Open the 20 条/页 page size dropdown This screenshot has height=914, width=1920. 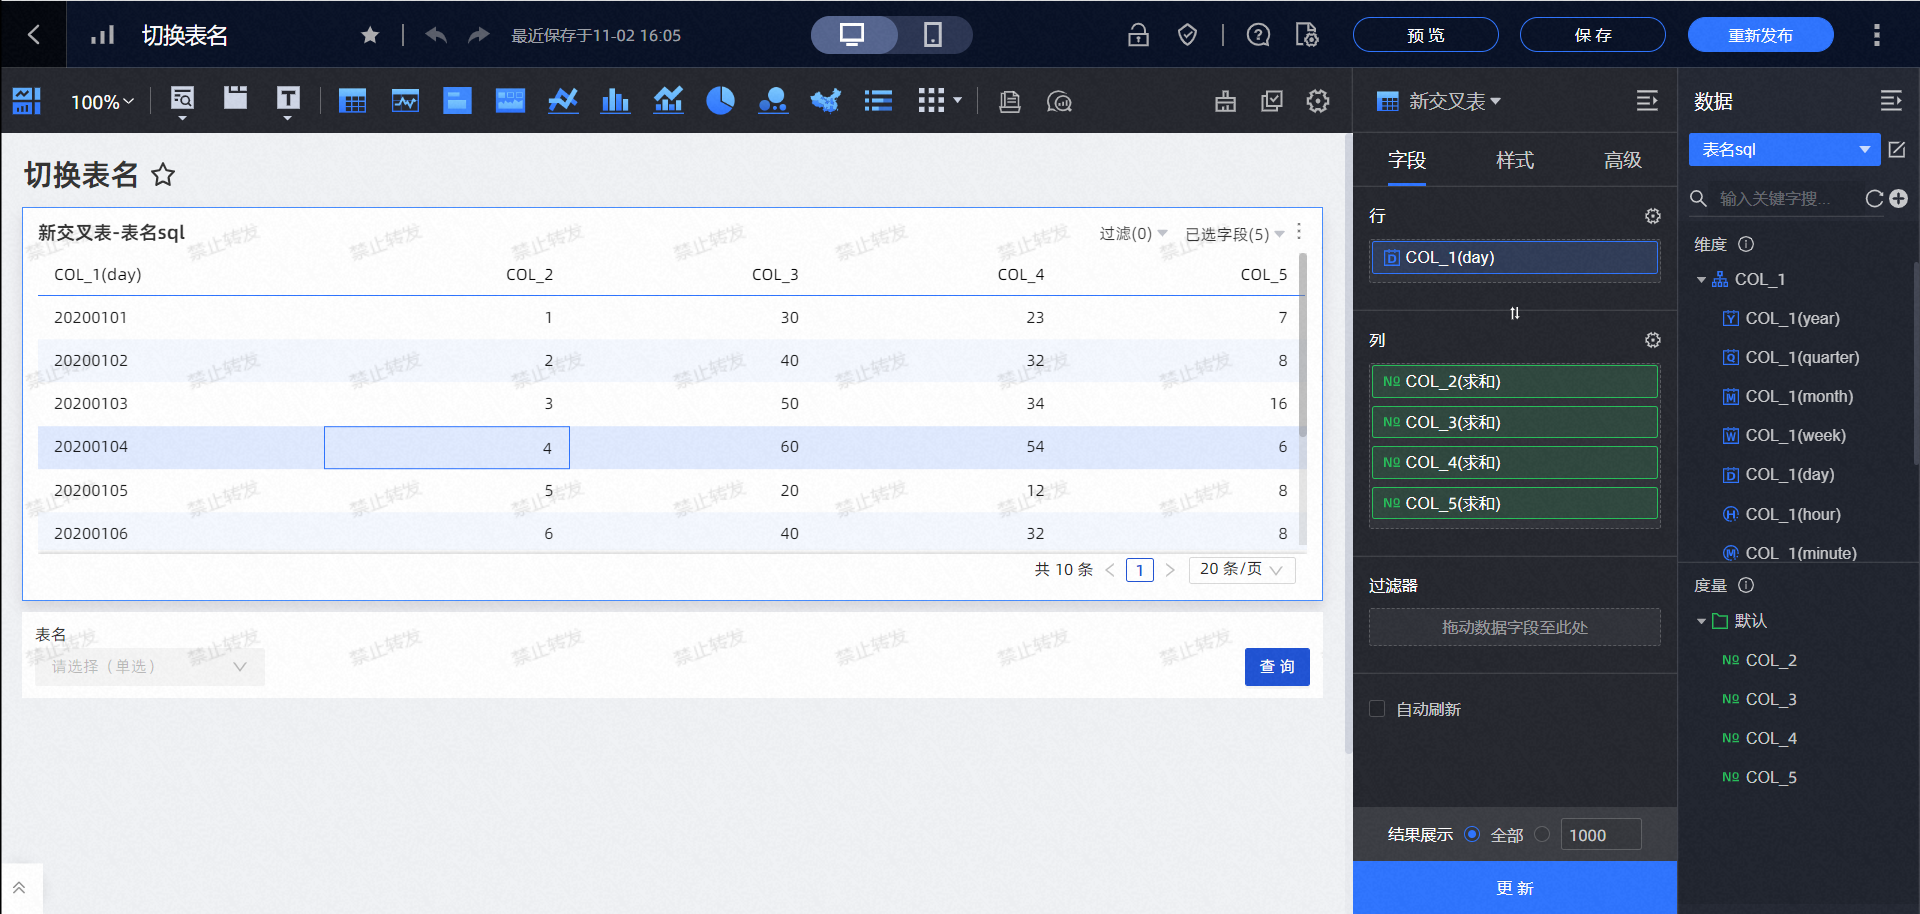[x=1241, y=569]
